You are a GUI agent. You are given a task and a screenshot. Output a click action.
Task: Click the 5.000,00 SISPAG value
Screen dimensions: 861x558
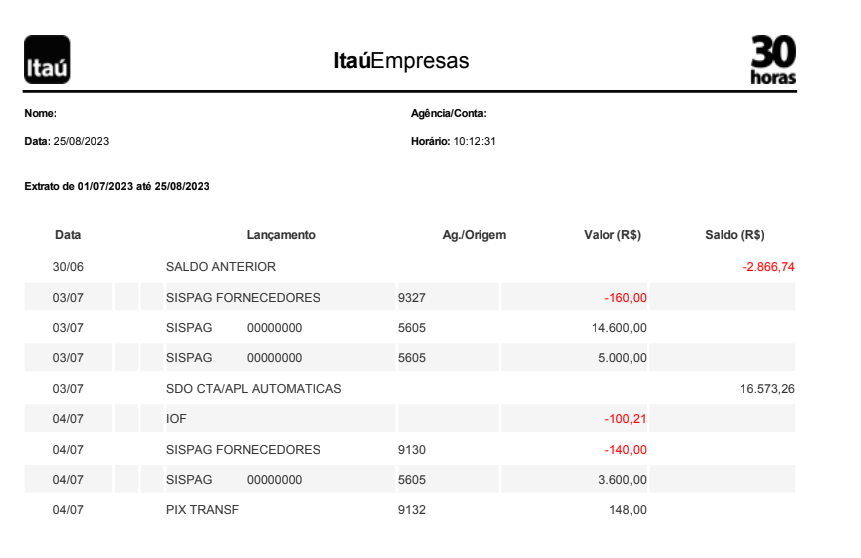(x=622, y=358)
